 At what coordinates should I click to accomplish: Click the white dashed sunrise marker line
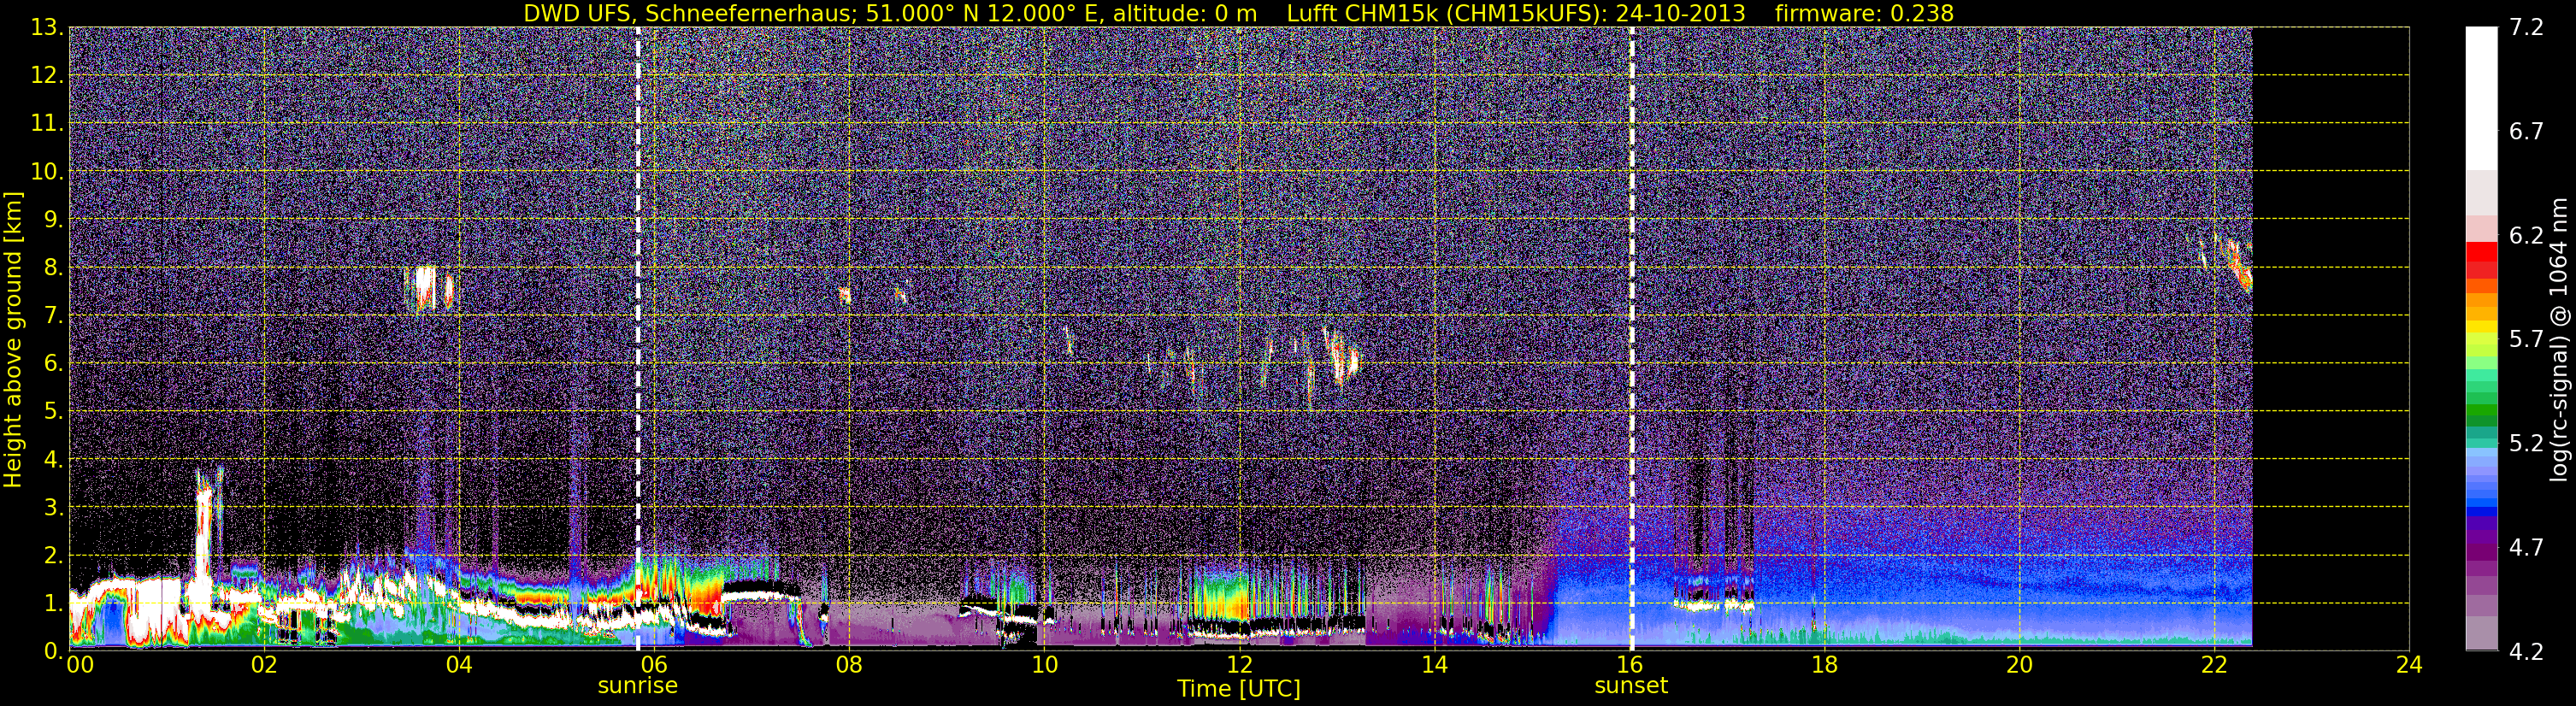(638, 339)
